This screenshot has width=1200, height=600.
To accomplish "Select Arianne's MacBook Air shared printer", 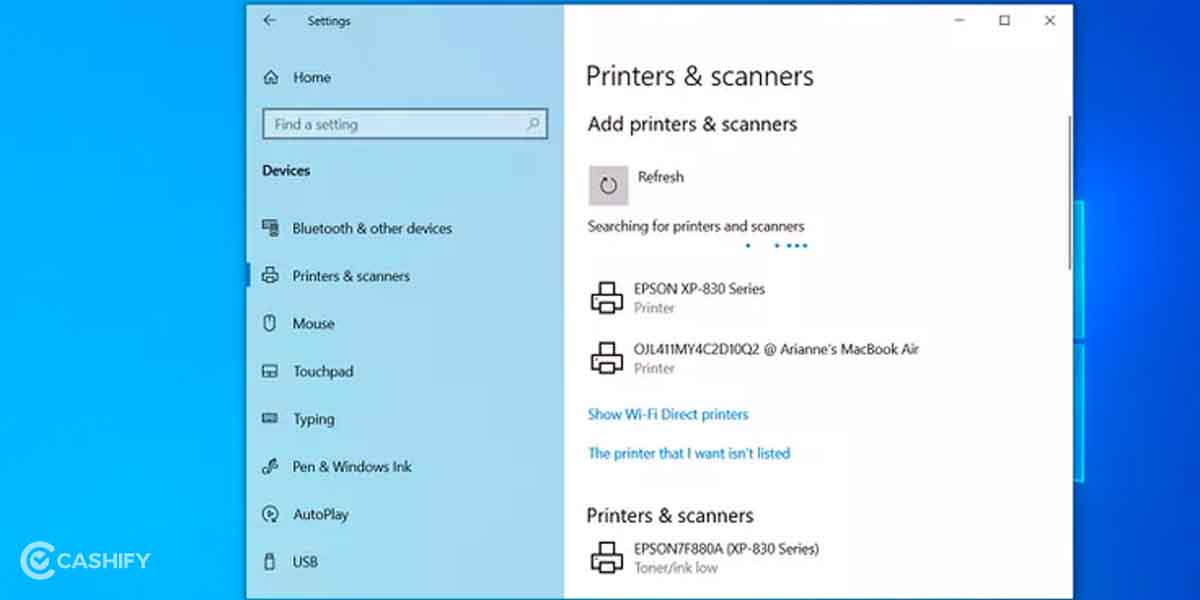I will click(753, 357).
